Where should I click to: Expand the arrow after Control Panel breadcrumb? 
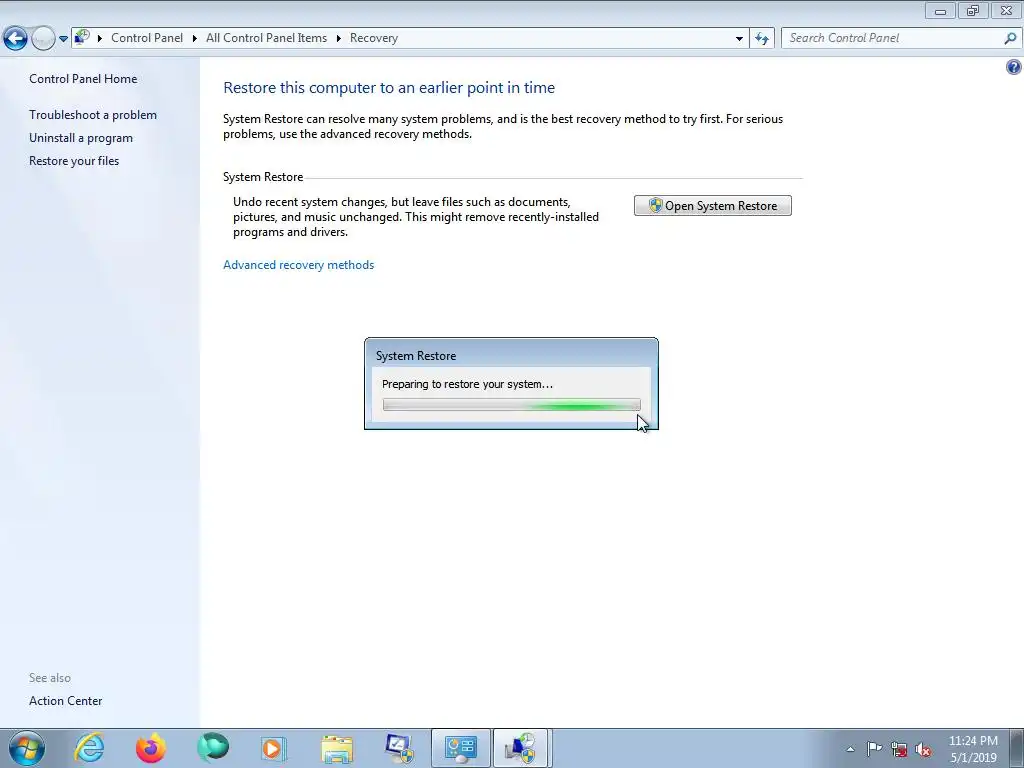point(195,39)
